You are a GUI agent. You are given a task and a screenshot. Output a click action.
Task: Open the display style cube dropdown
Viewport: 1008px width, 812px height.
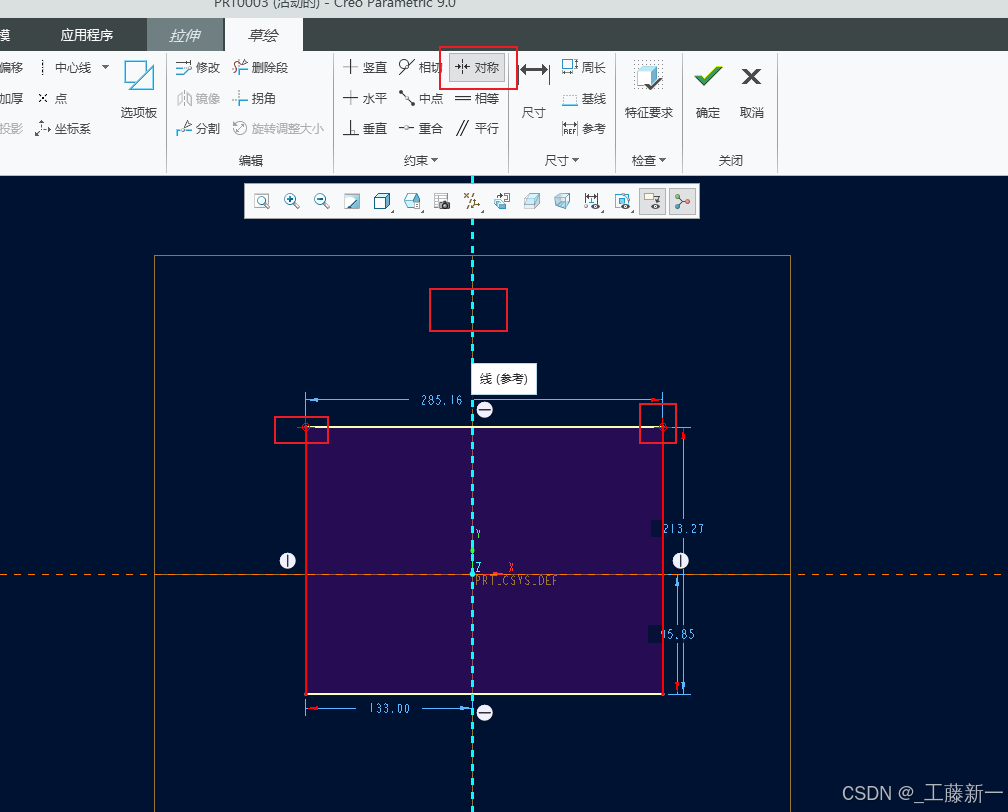(382, 201)
